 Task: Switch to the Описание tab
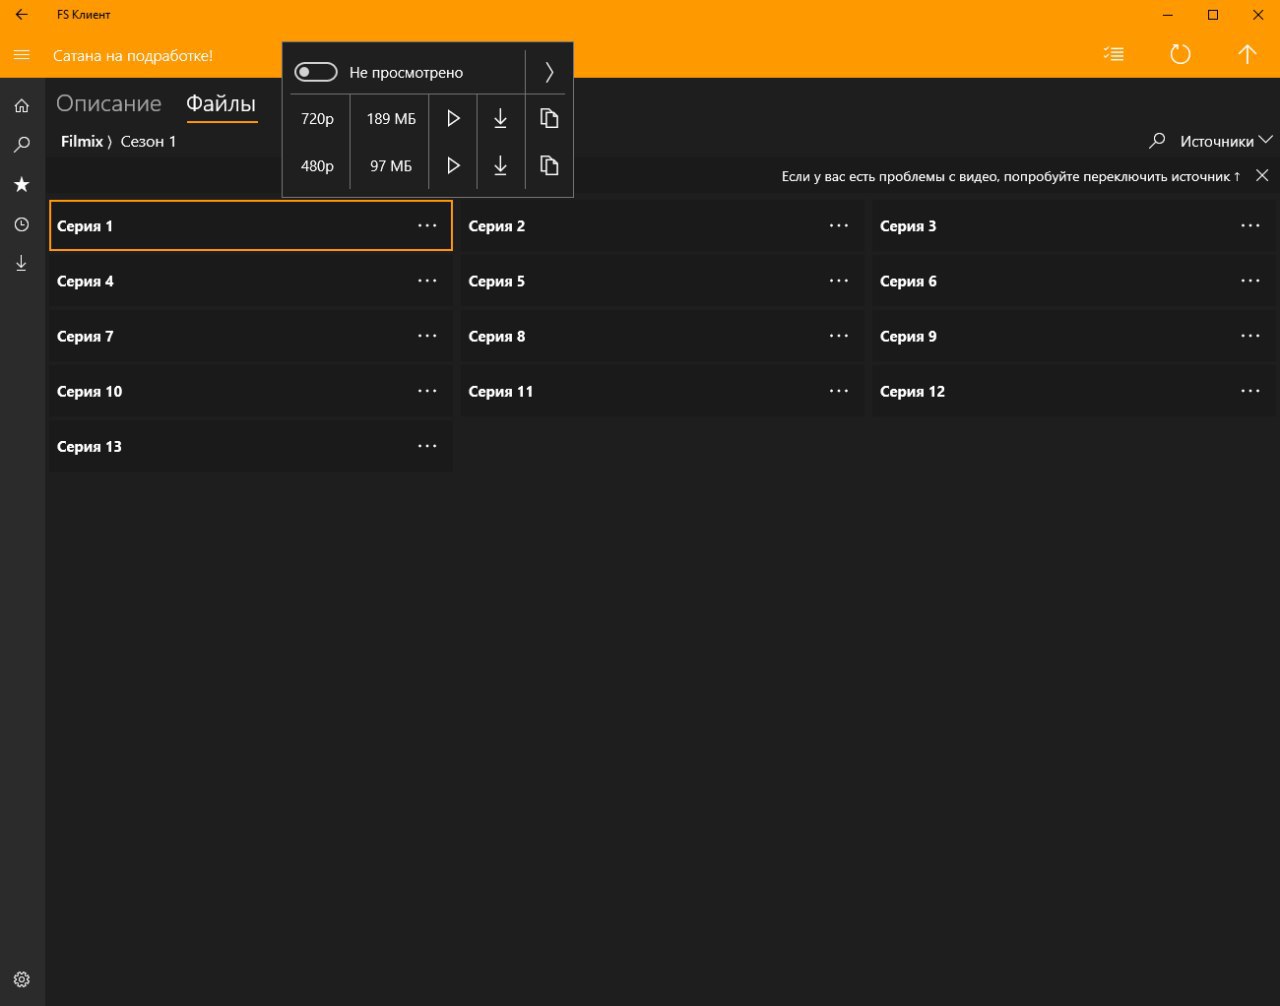[108, 103]
